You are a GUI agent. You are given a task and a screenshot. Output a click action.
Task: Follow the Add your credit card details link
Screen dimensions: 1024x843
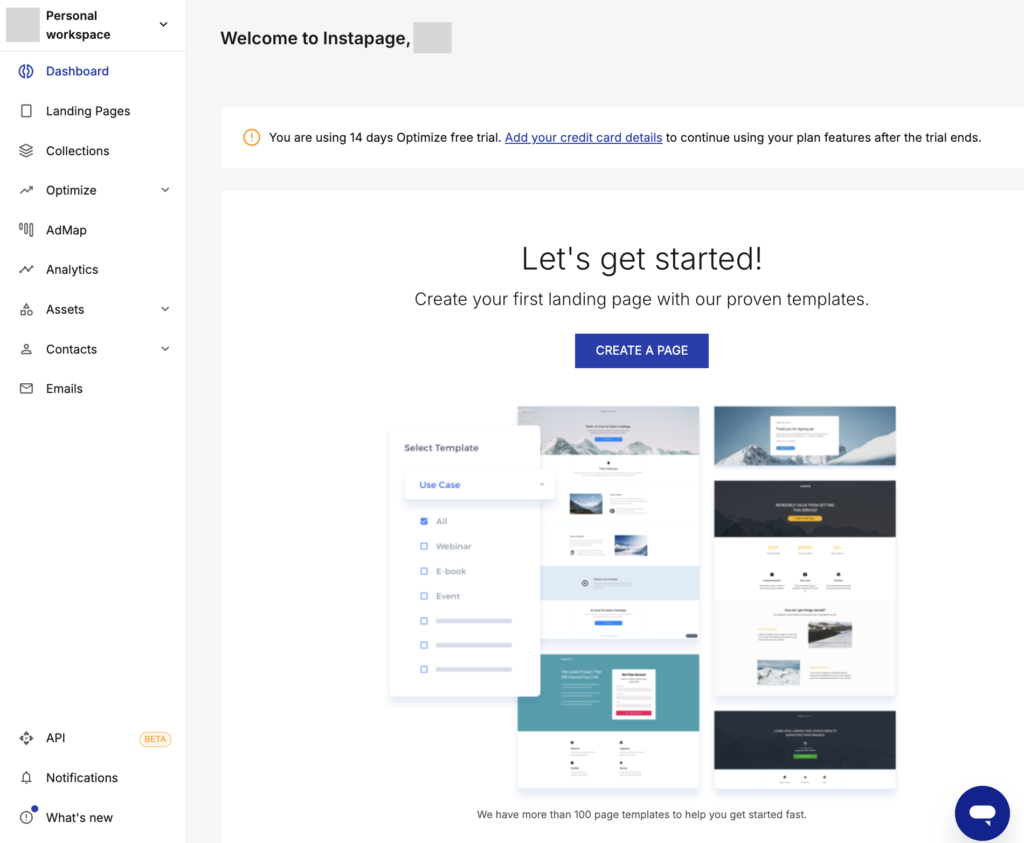[583, 137]
